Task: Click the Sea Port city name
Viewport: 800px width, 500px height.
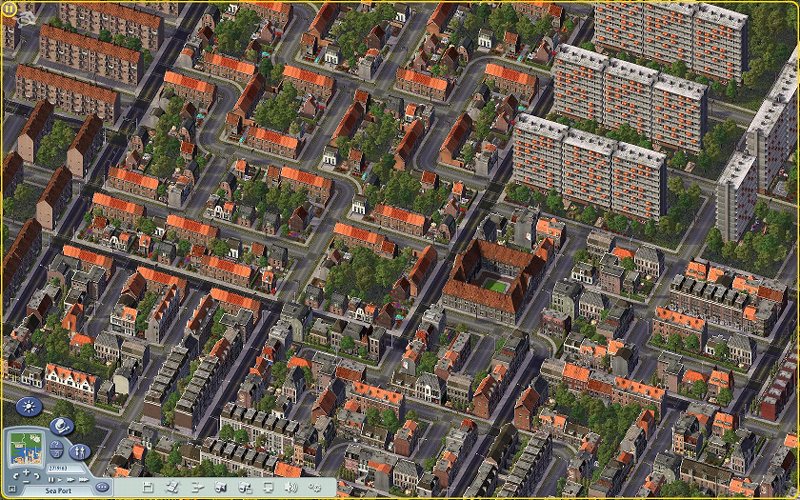Action: click(58, 491)
